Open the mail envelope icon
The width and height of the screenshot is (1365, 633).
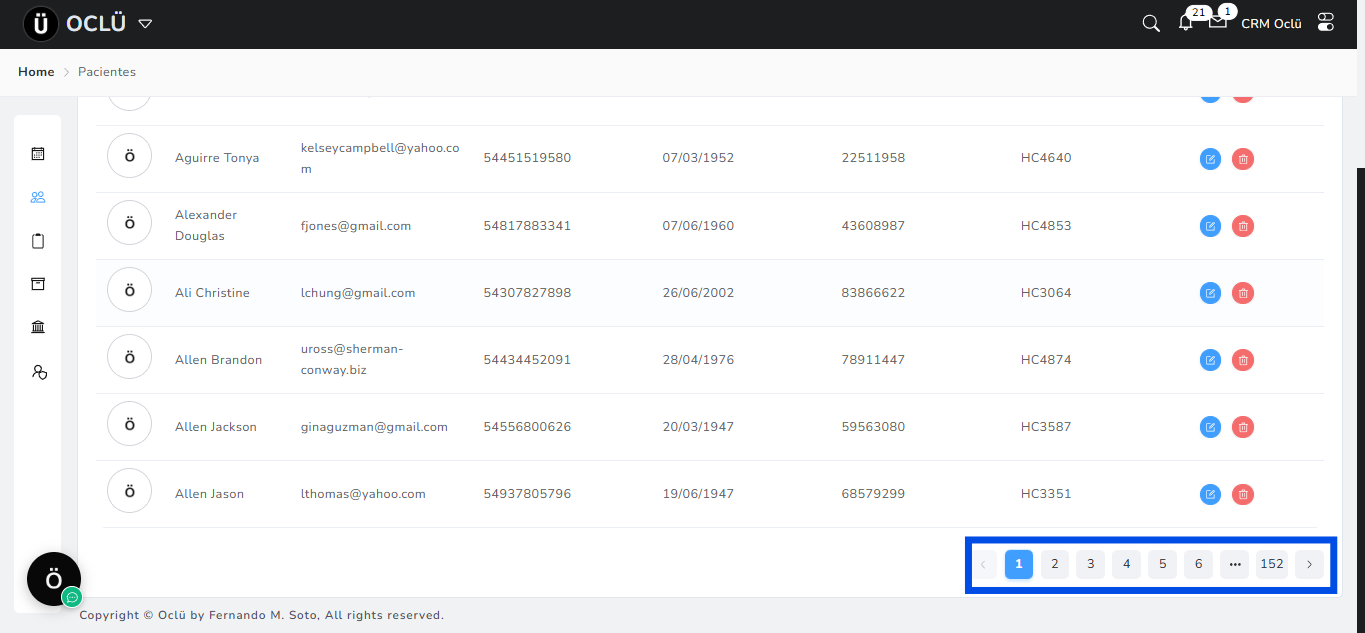coord(1218,22)
